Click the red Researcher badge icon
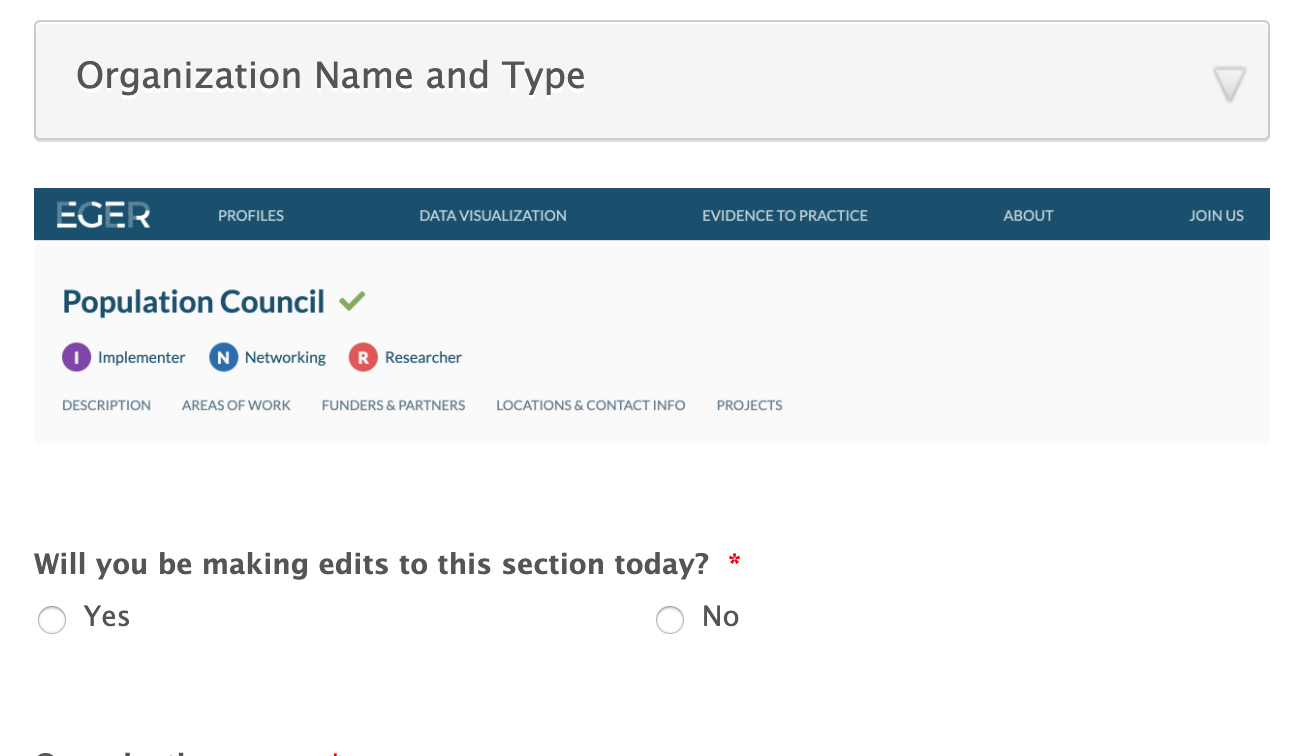Screen dimensions: 1296x756 click(363, 357)
